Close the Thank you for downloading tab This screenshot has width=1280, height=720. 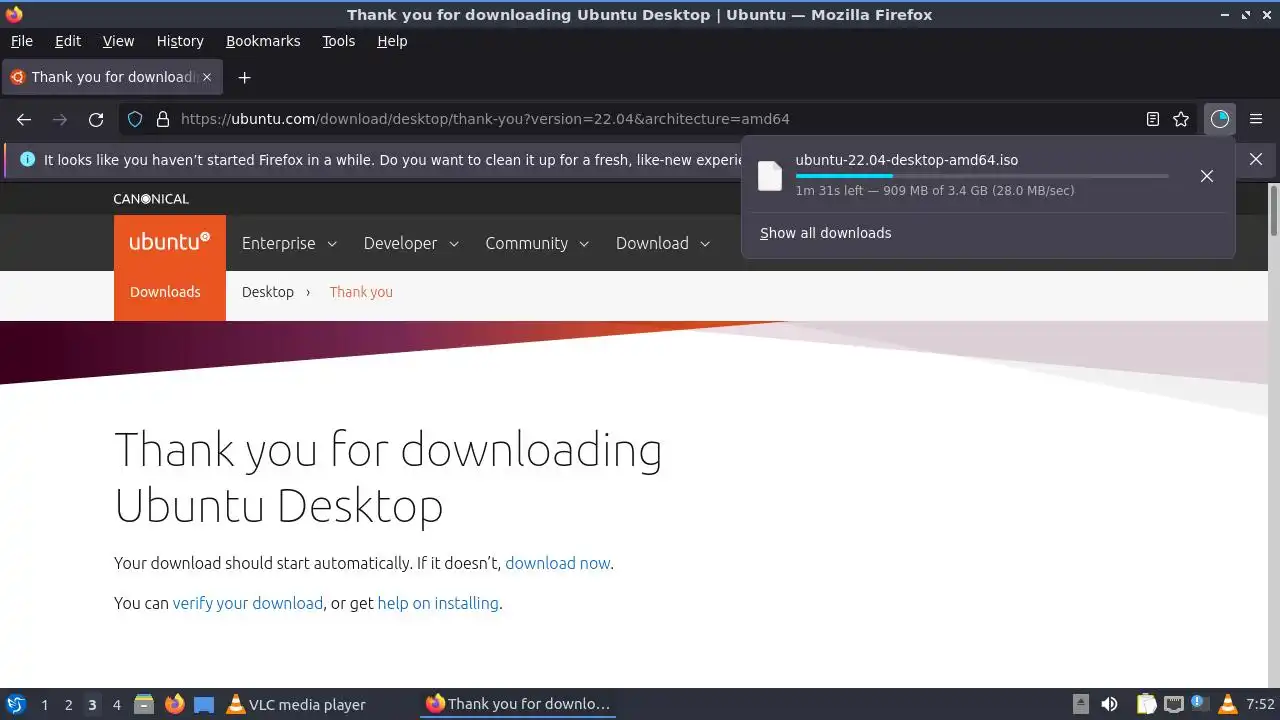tap(207, 77)
